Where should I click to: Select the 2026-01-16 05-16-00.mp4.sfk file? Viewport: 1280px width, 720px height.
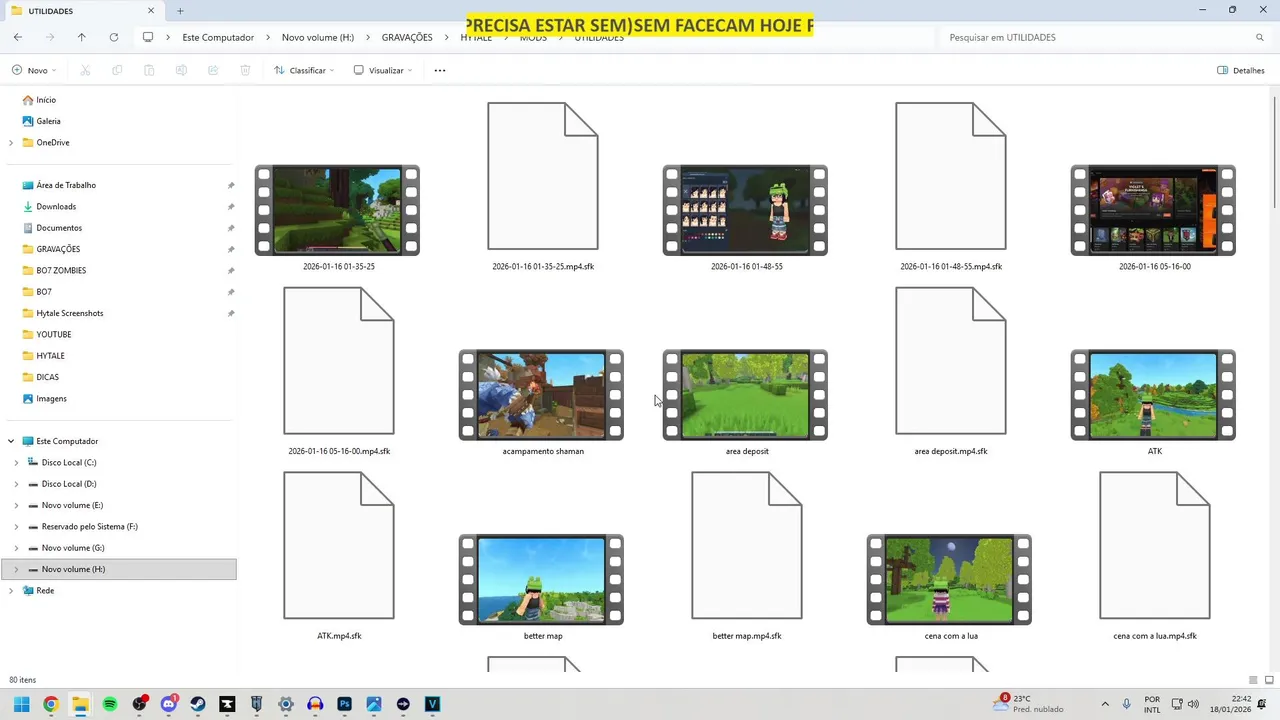tap(339, 361)
